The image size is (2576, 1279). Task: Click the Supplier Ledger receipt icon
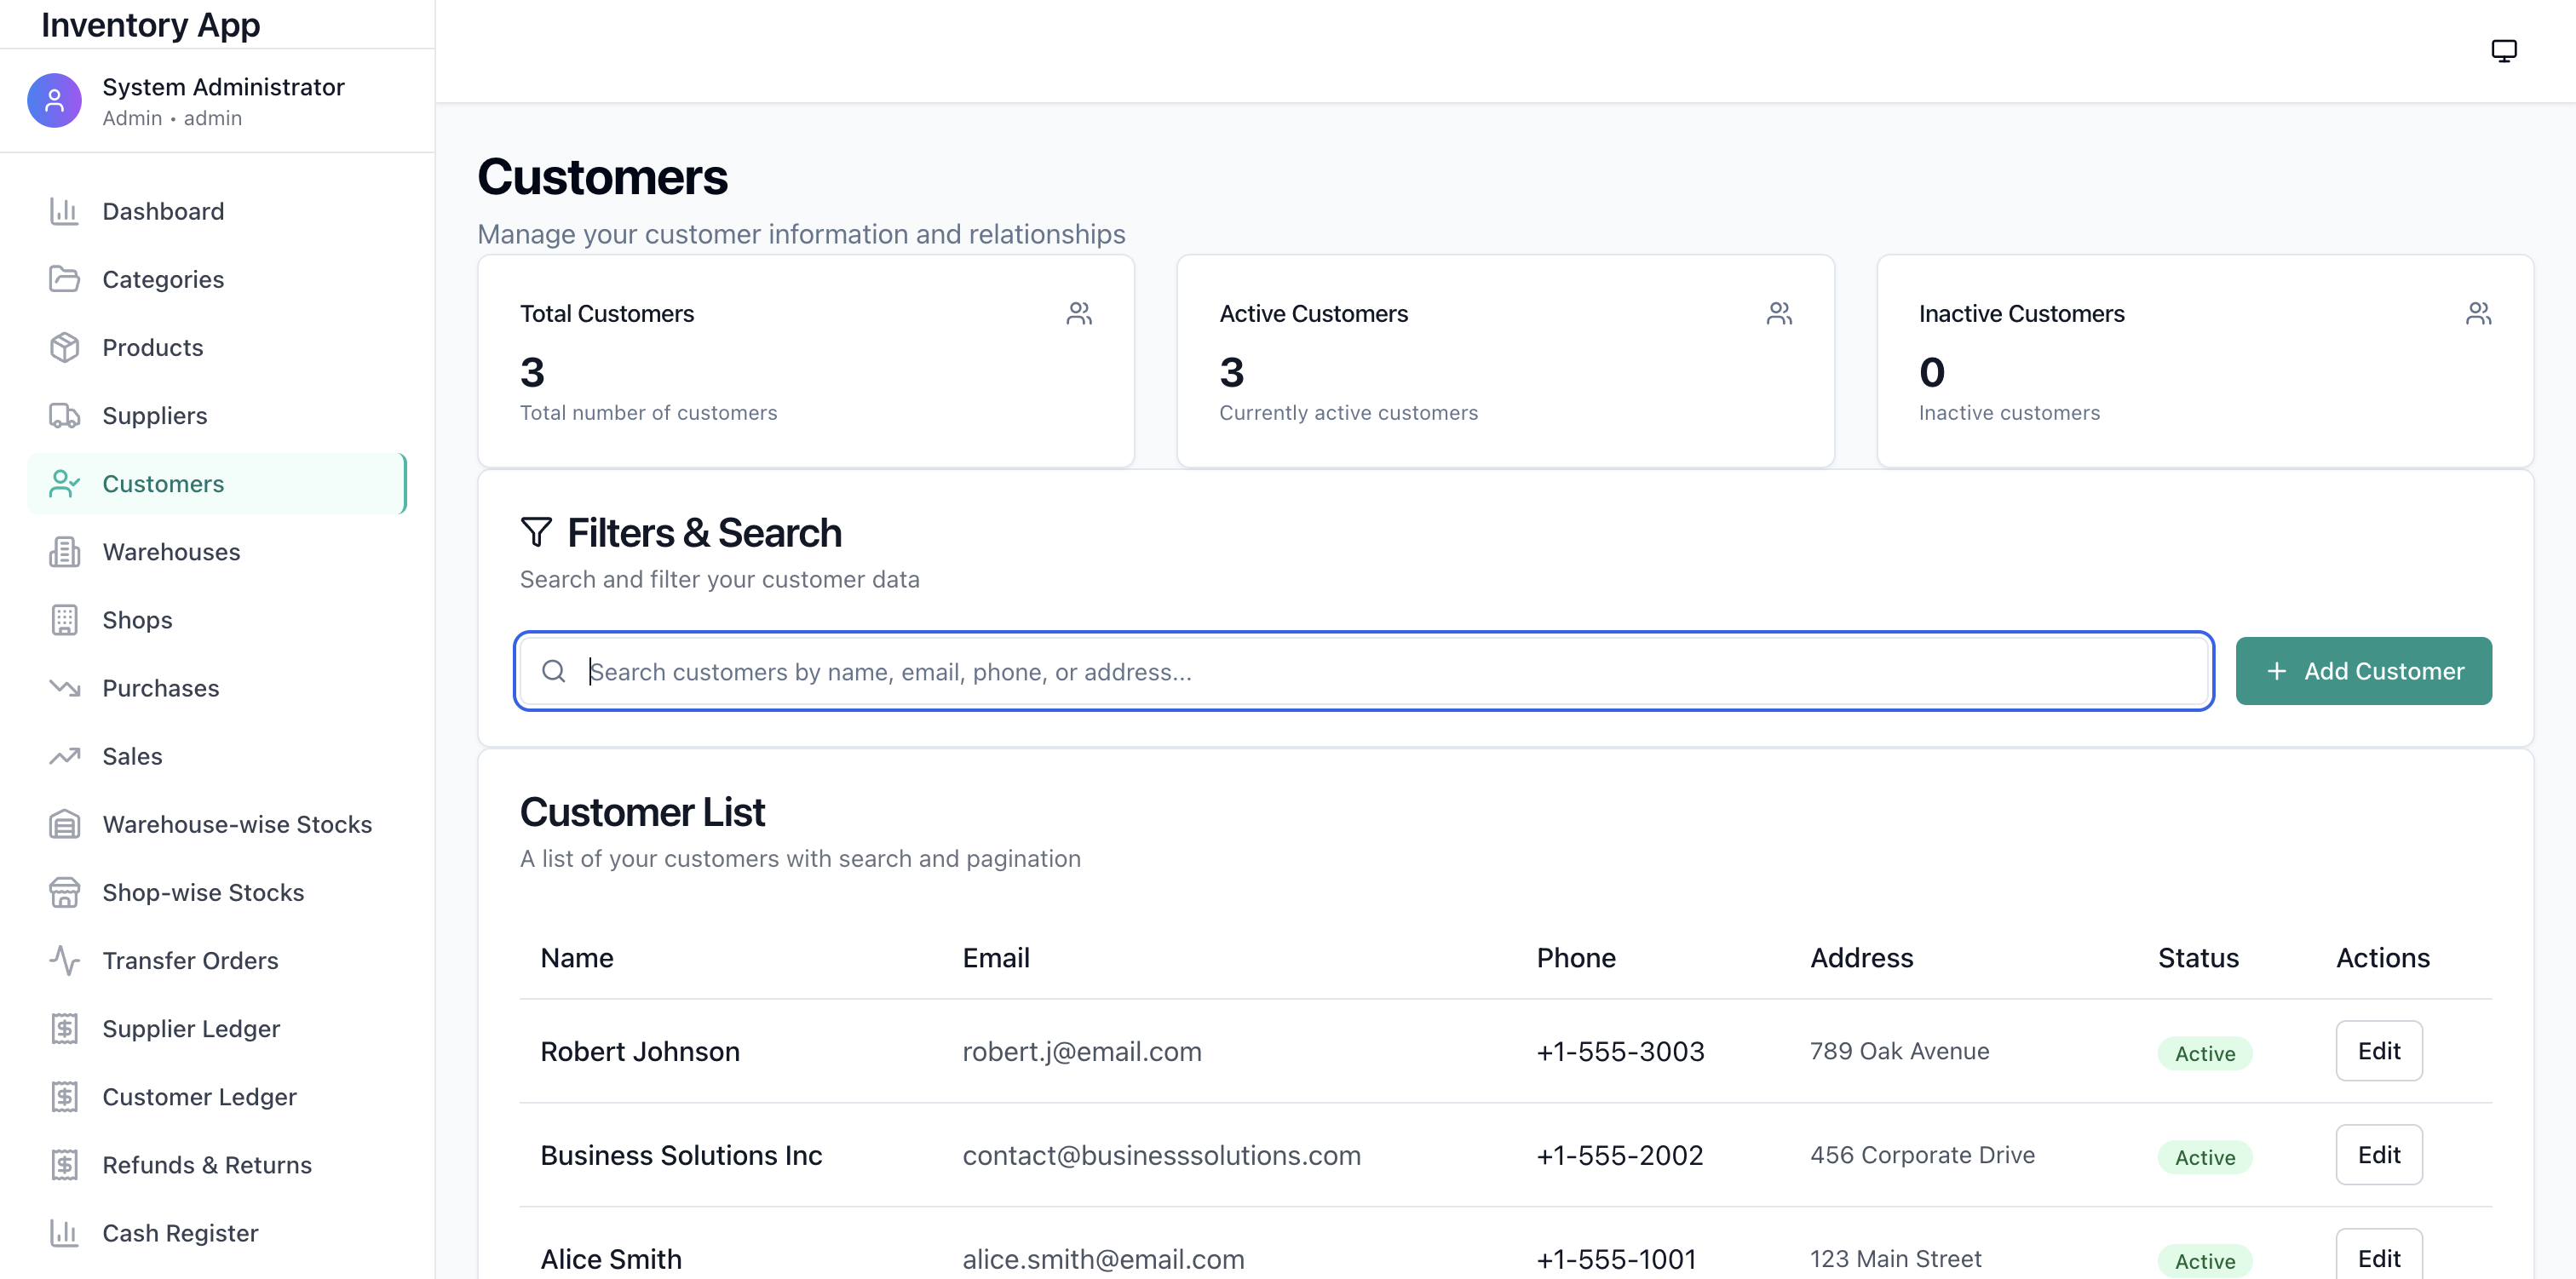64,1028
